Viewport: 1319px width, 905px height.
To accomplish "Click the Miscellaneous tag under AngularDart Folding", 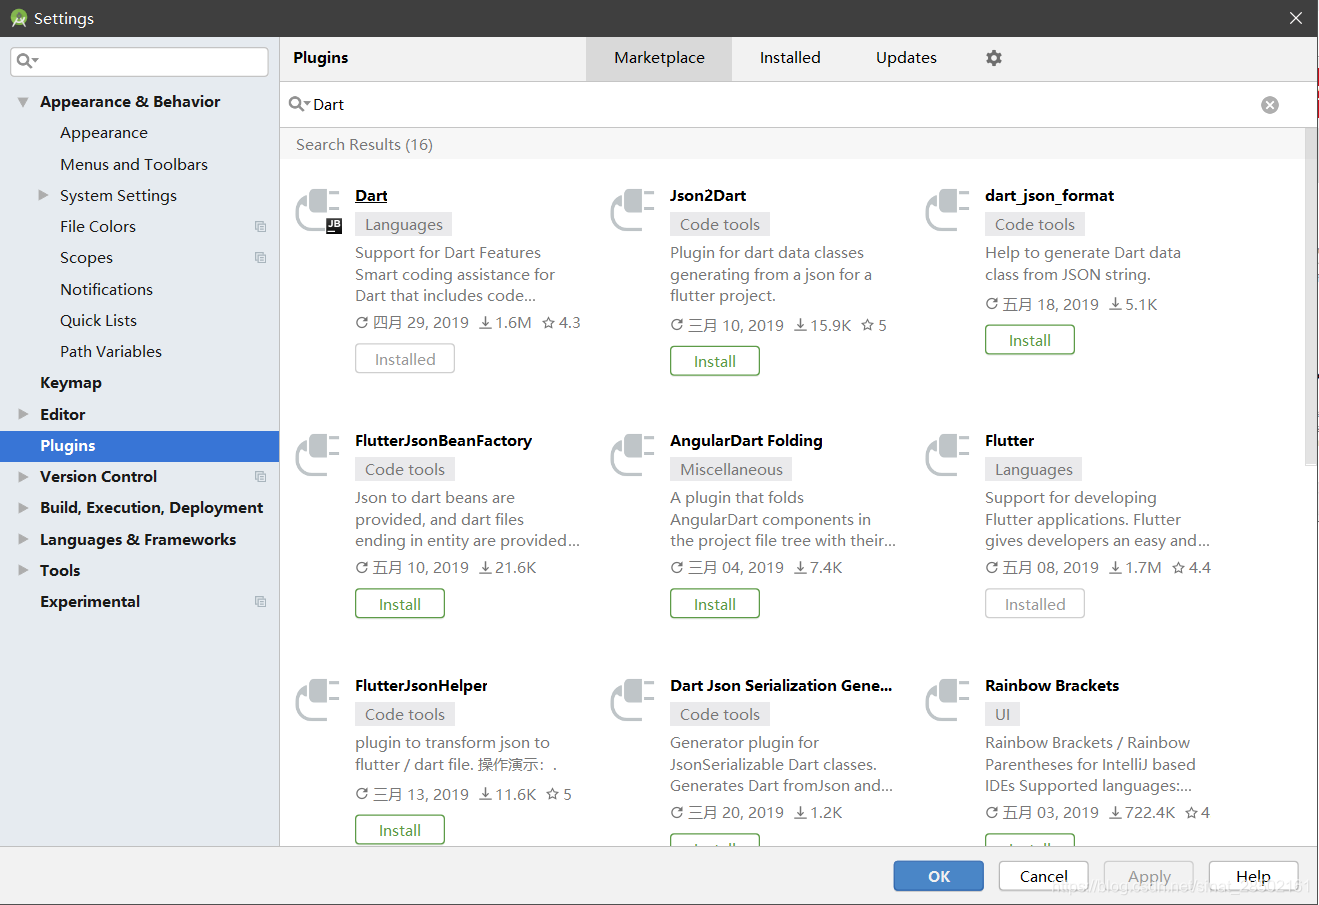I will click(731, 470).
